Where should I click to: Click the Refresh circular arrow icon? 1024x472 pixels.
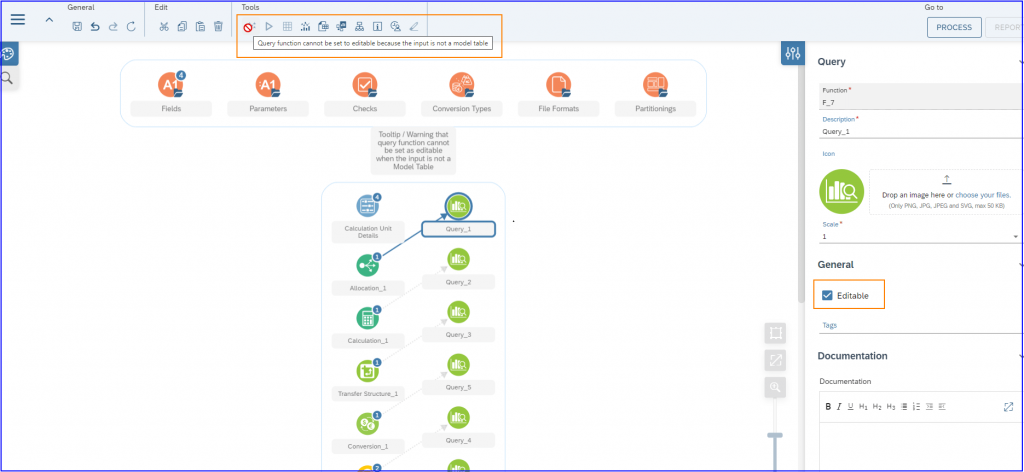click(131, 27)
